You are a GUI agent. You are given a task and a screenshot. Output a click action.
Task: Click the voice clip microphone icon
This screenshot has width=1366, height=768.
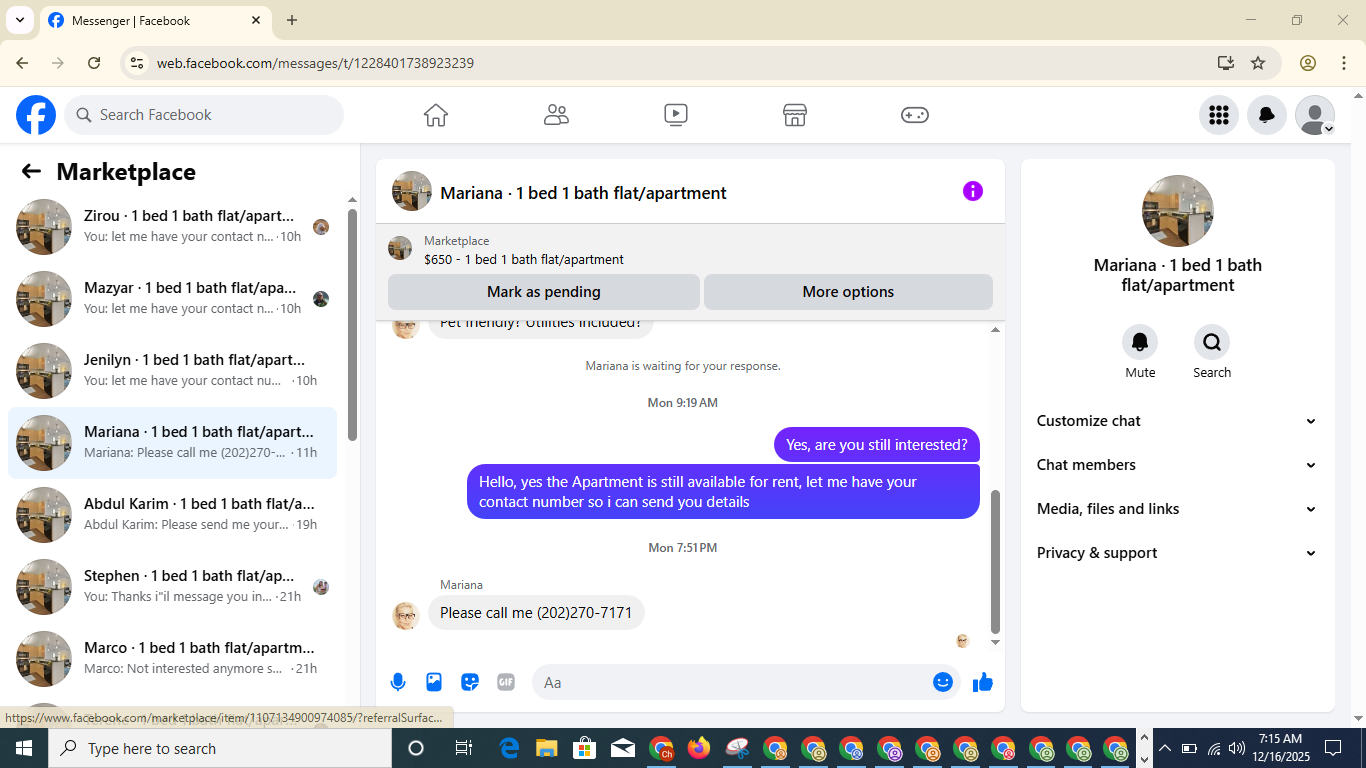pyautogui.click(x=398, y=682)
